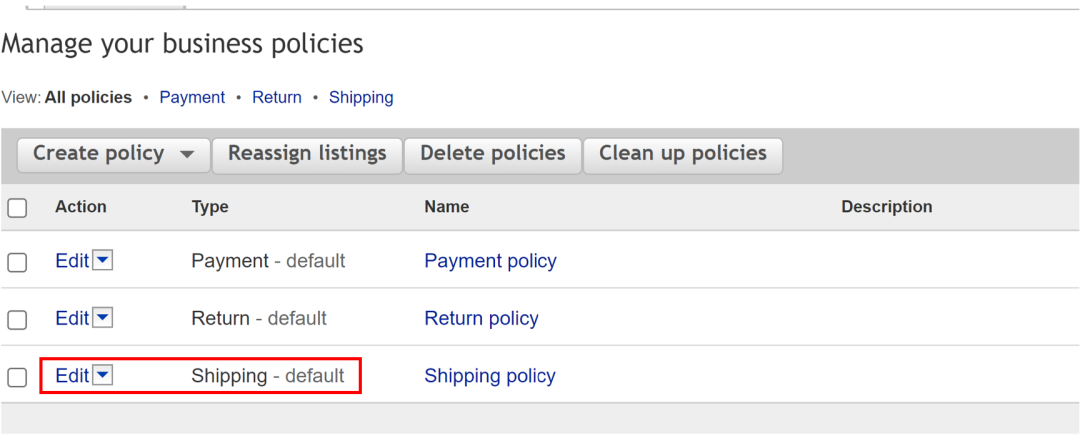Tick the select-all checkbox in header
This screenshot has height=441, width=1080.
(17, 208)
